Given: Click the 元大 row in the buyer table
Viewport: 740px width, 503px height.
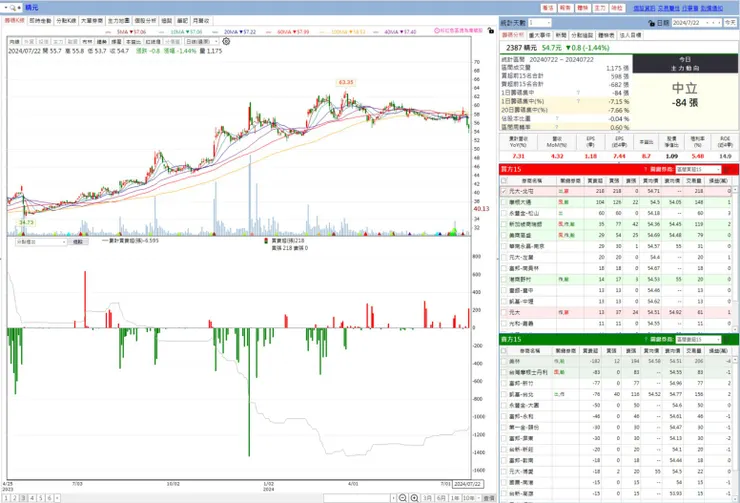Looking at the screenshot, I should 615,312.
